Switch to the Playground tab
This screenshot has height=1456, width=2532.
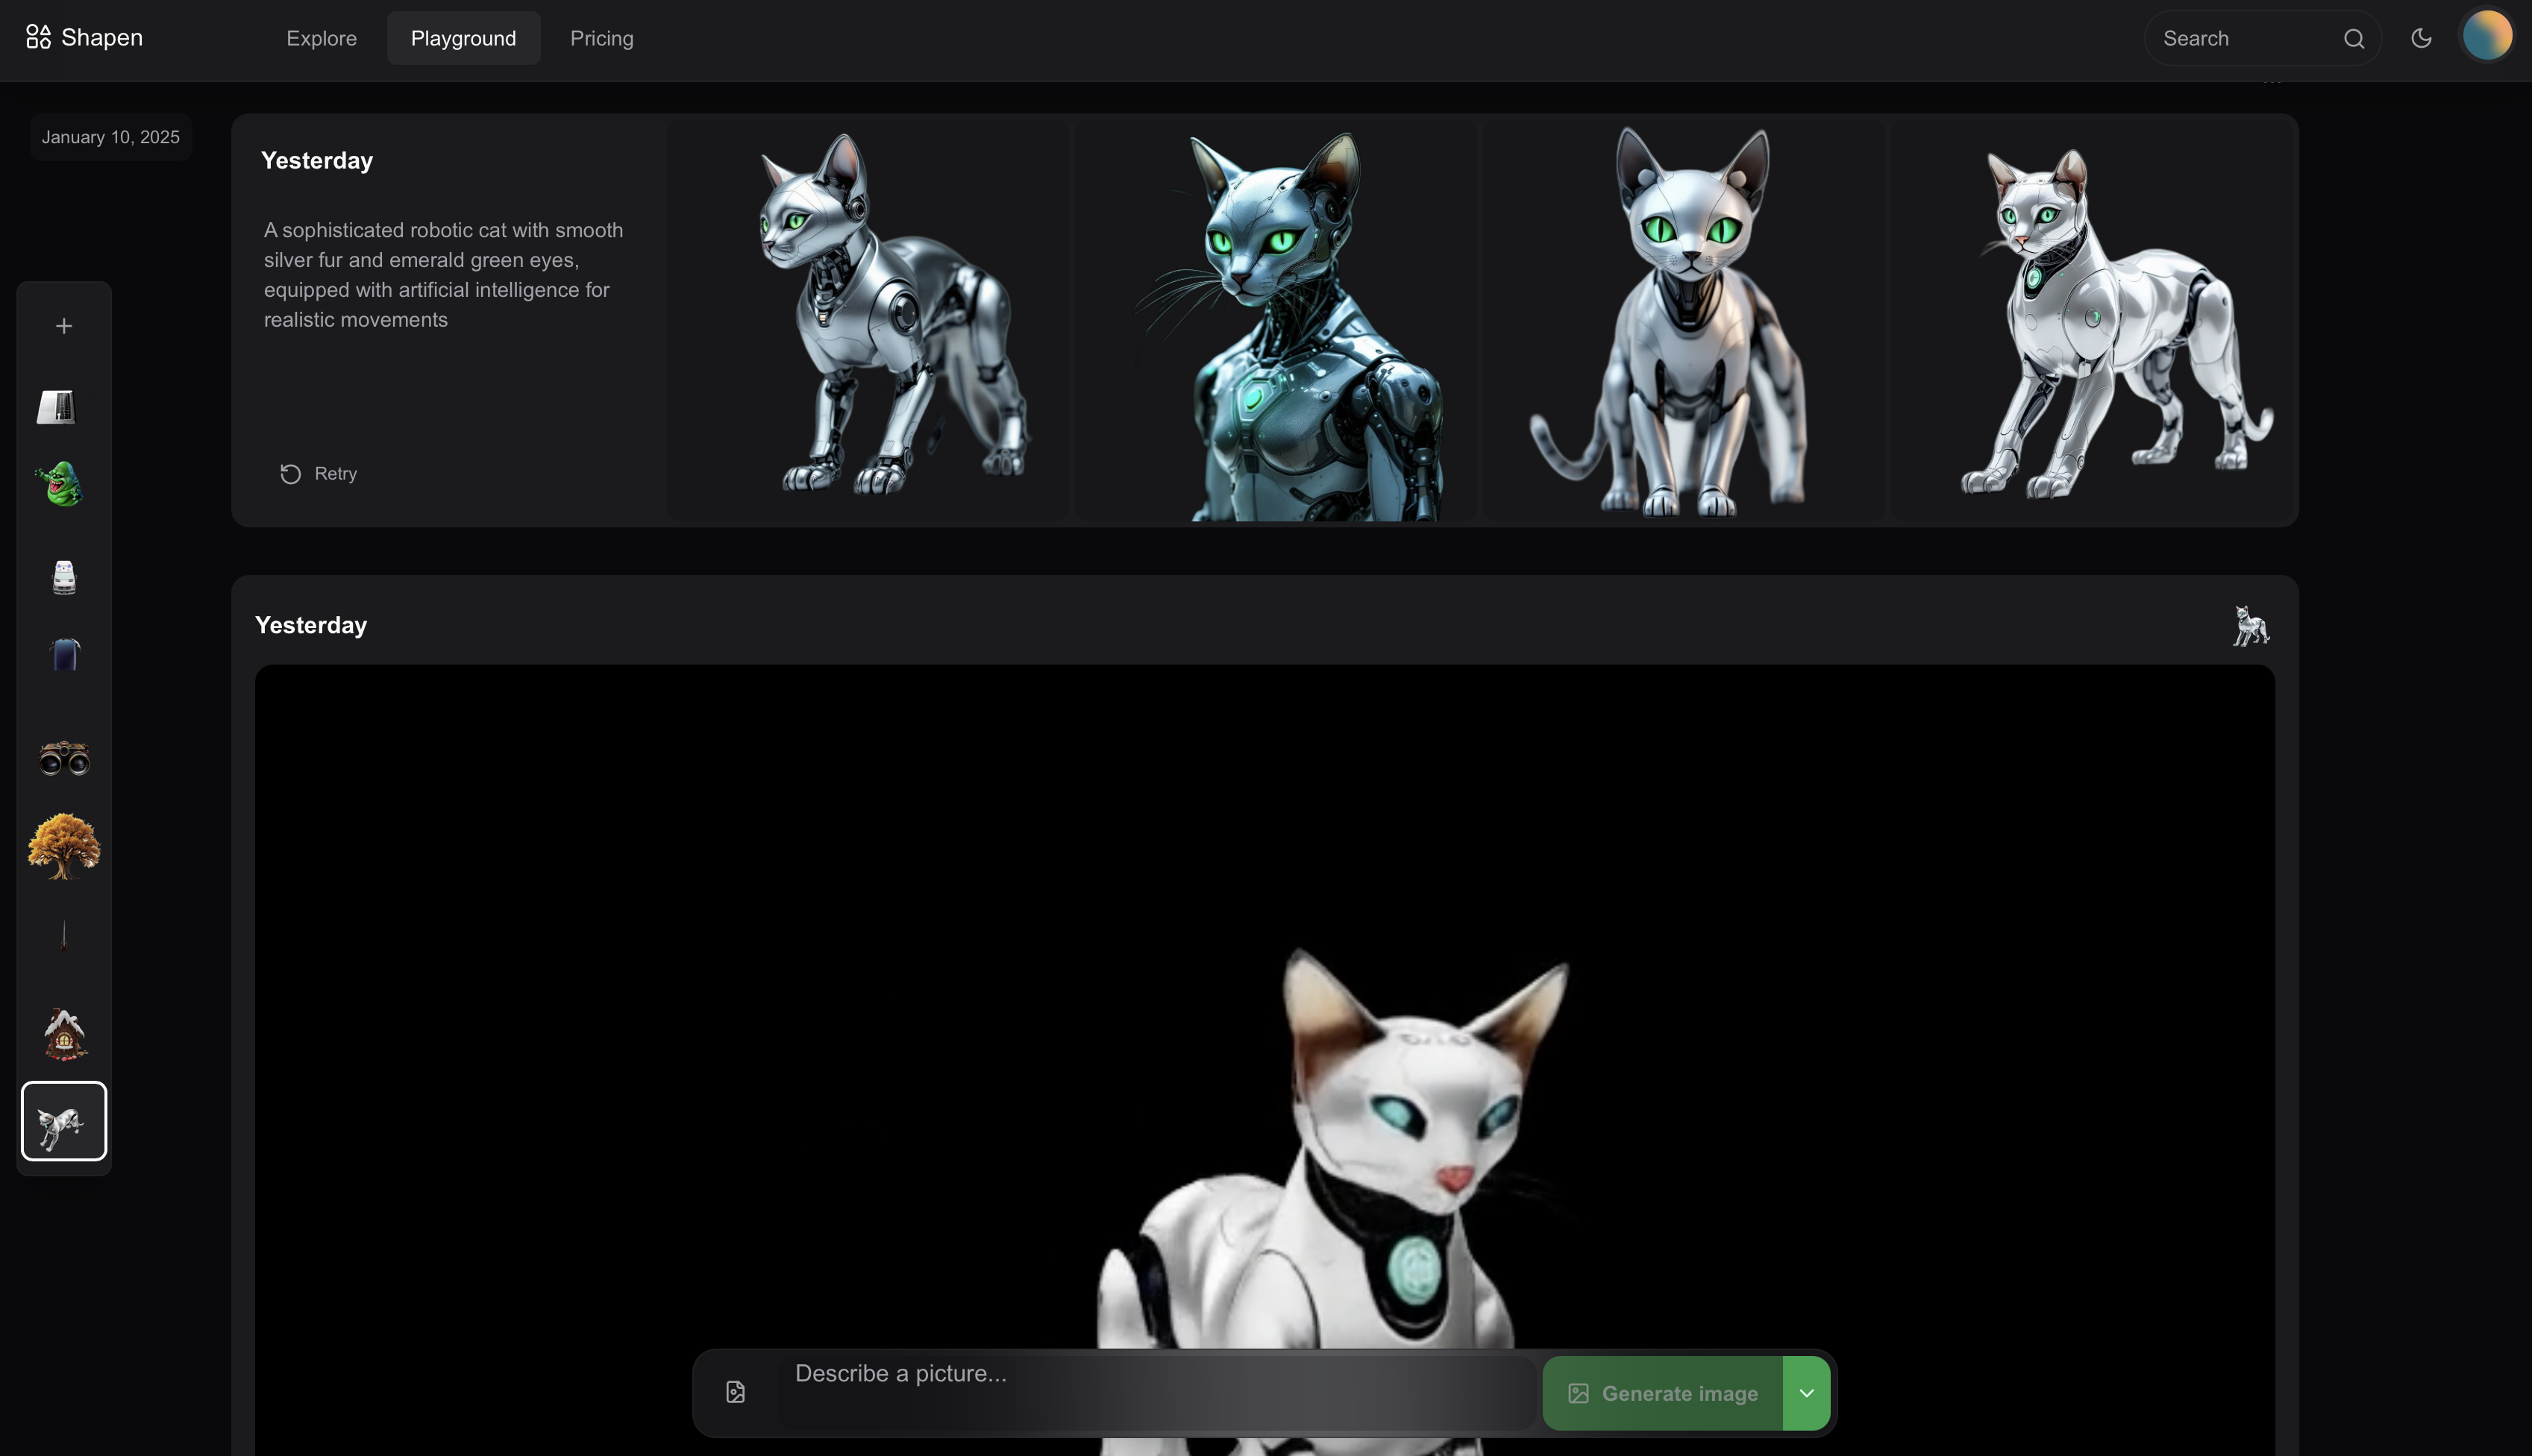click(x=463, y=38)
